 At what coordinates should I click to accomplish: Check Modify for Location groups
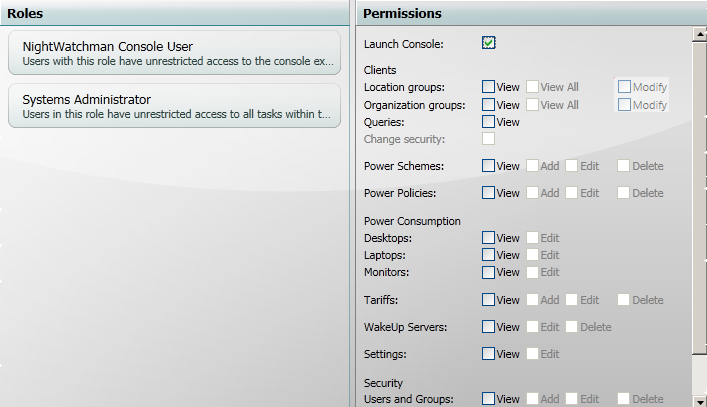(x=624, y=87)
